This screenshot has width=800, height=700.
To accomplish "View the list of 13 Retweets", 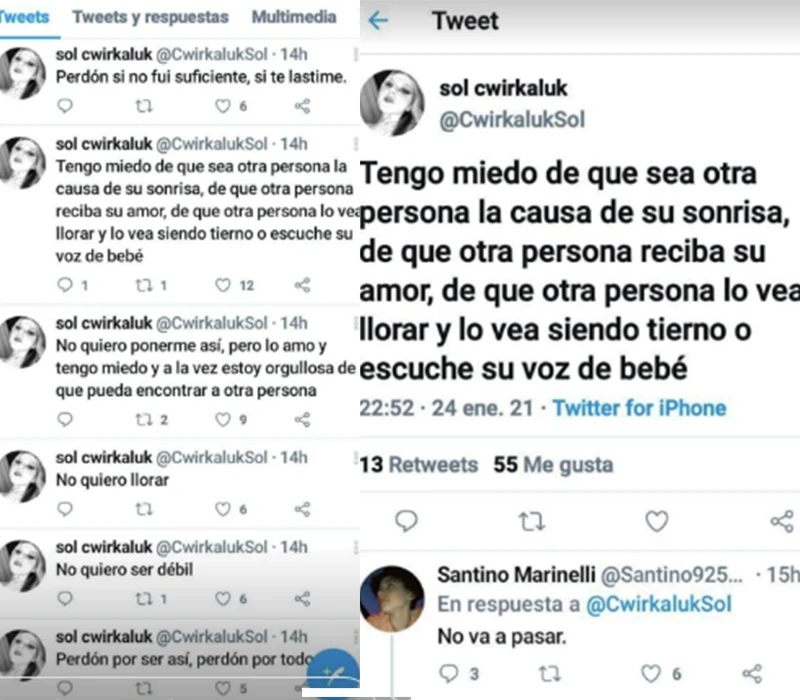I will tap(419, 465).
